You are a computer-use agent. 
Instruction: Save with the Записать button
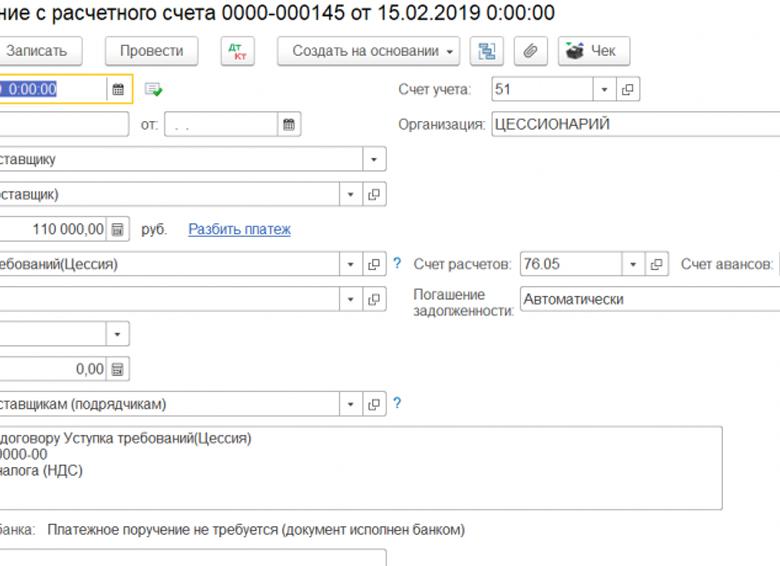pos(39,51)
